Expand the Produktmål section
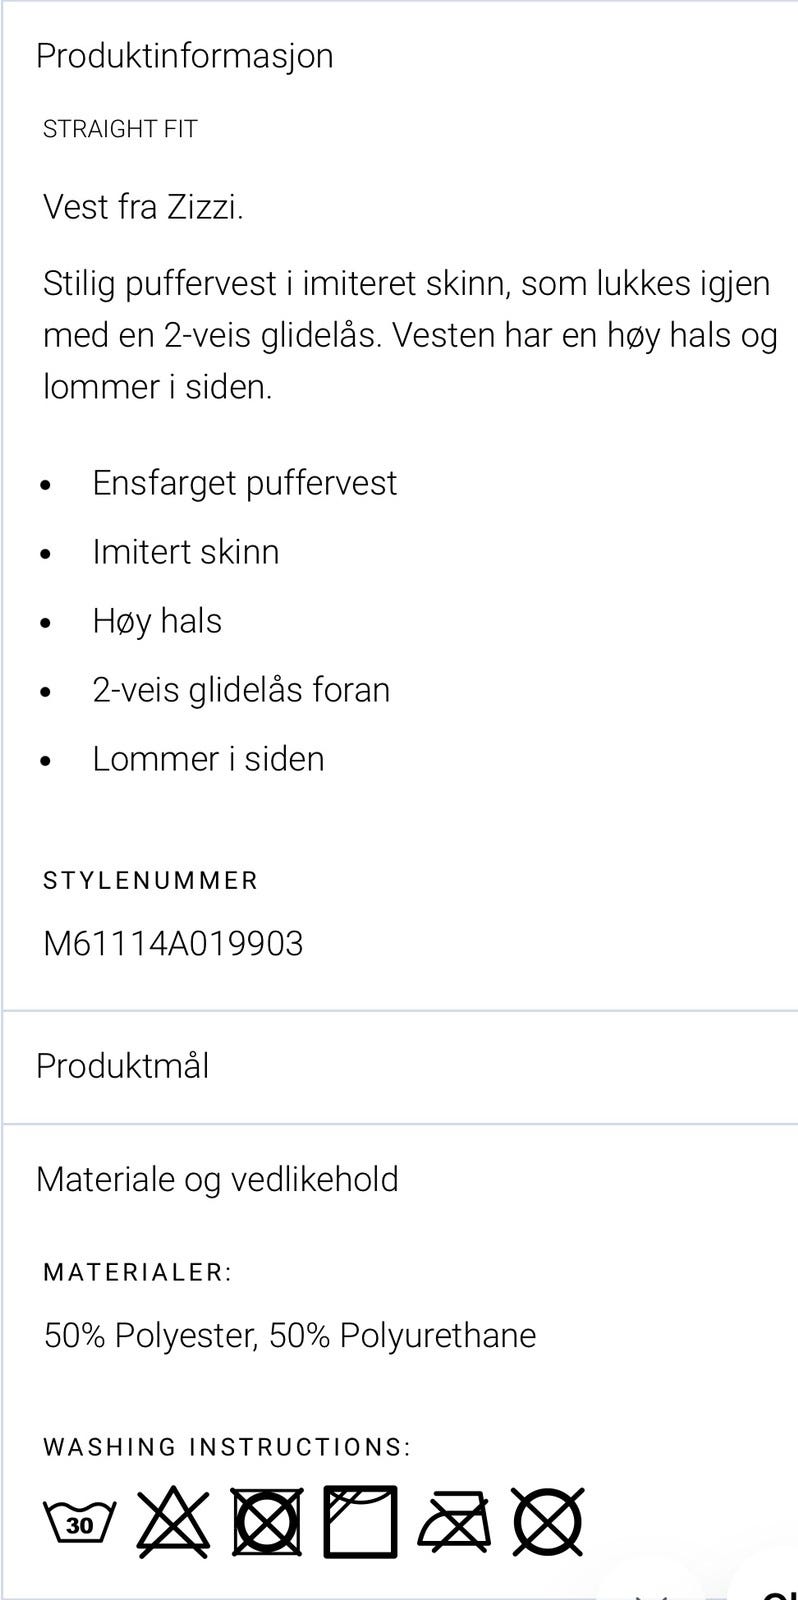The height and width of the screenshot is (1600, 798). point(122,1065)
